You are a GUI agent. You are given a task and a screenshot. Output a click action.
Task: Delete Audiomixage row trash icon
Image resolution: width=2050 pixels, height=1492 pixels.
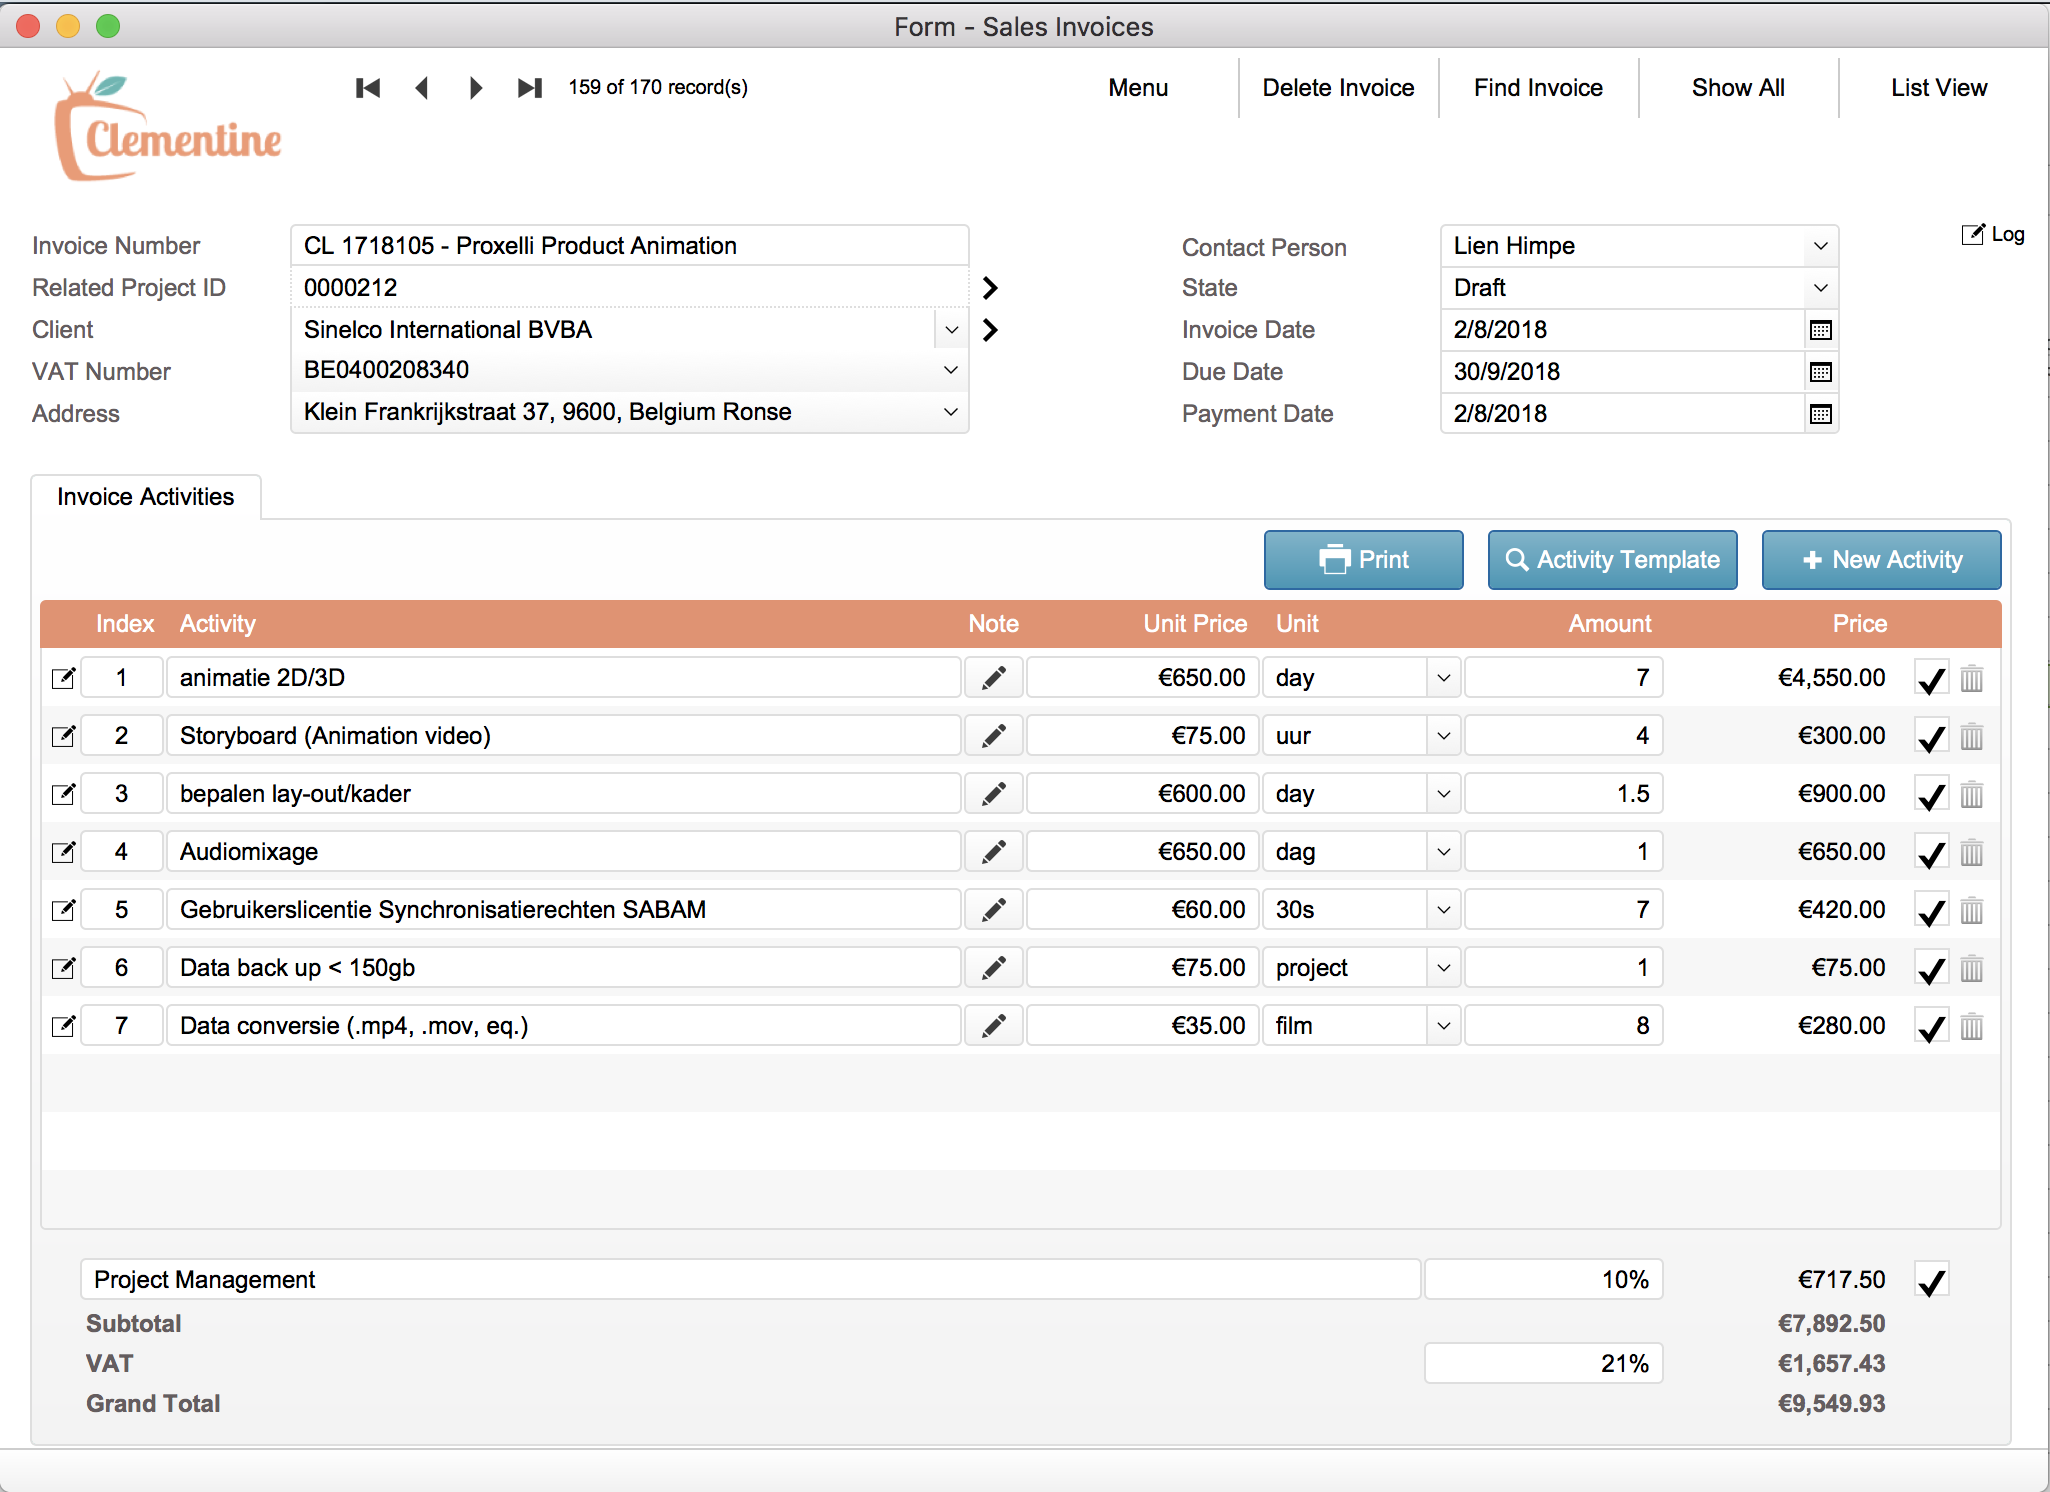[1972, 853]
